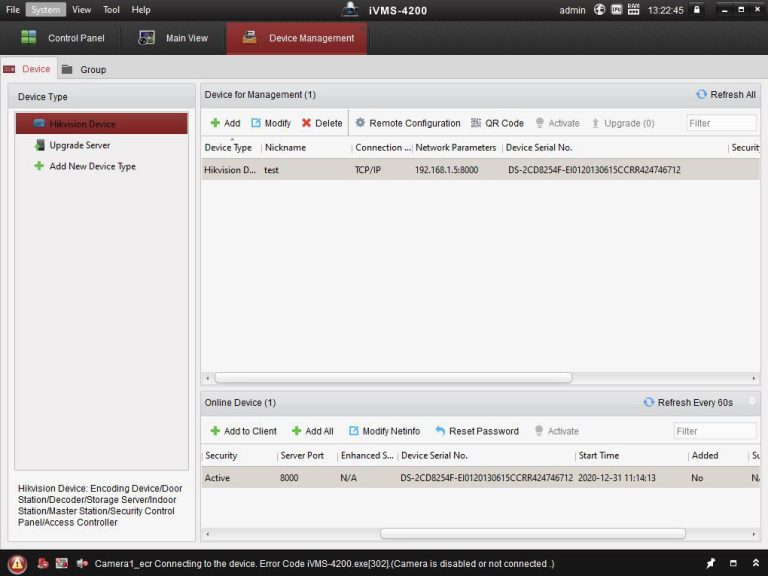Sort by Nickname column header
The height and width of the screenshot is (576, 768).
[x=285, y=147]
